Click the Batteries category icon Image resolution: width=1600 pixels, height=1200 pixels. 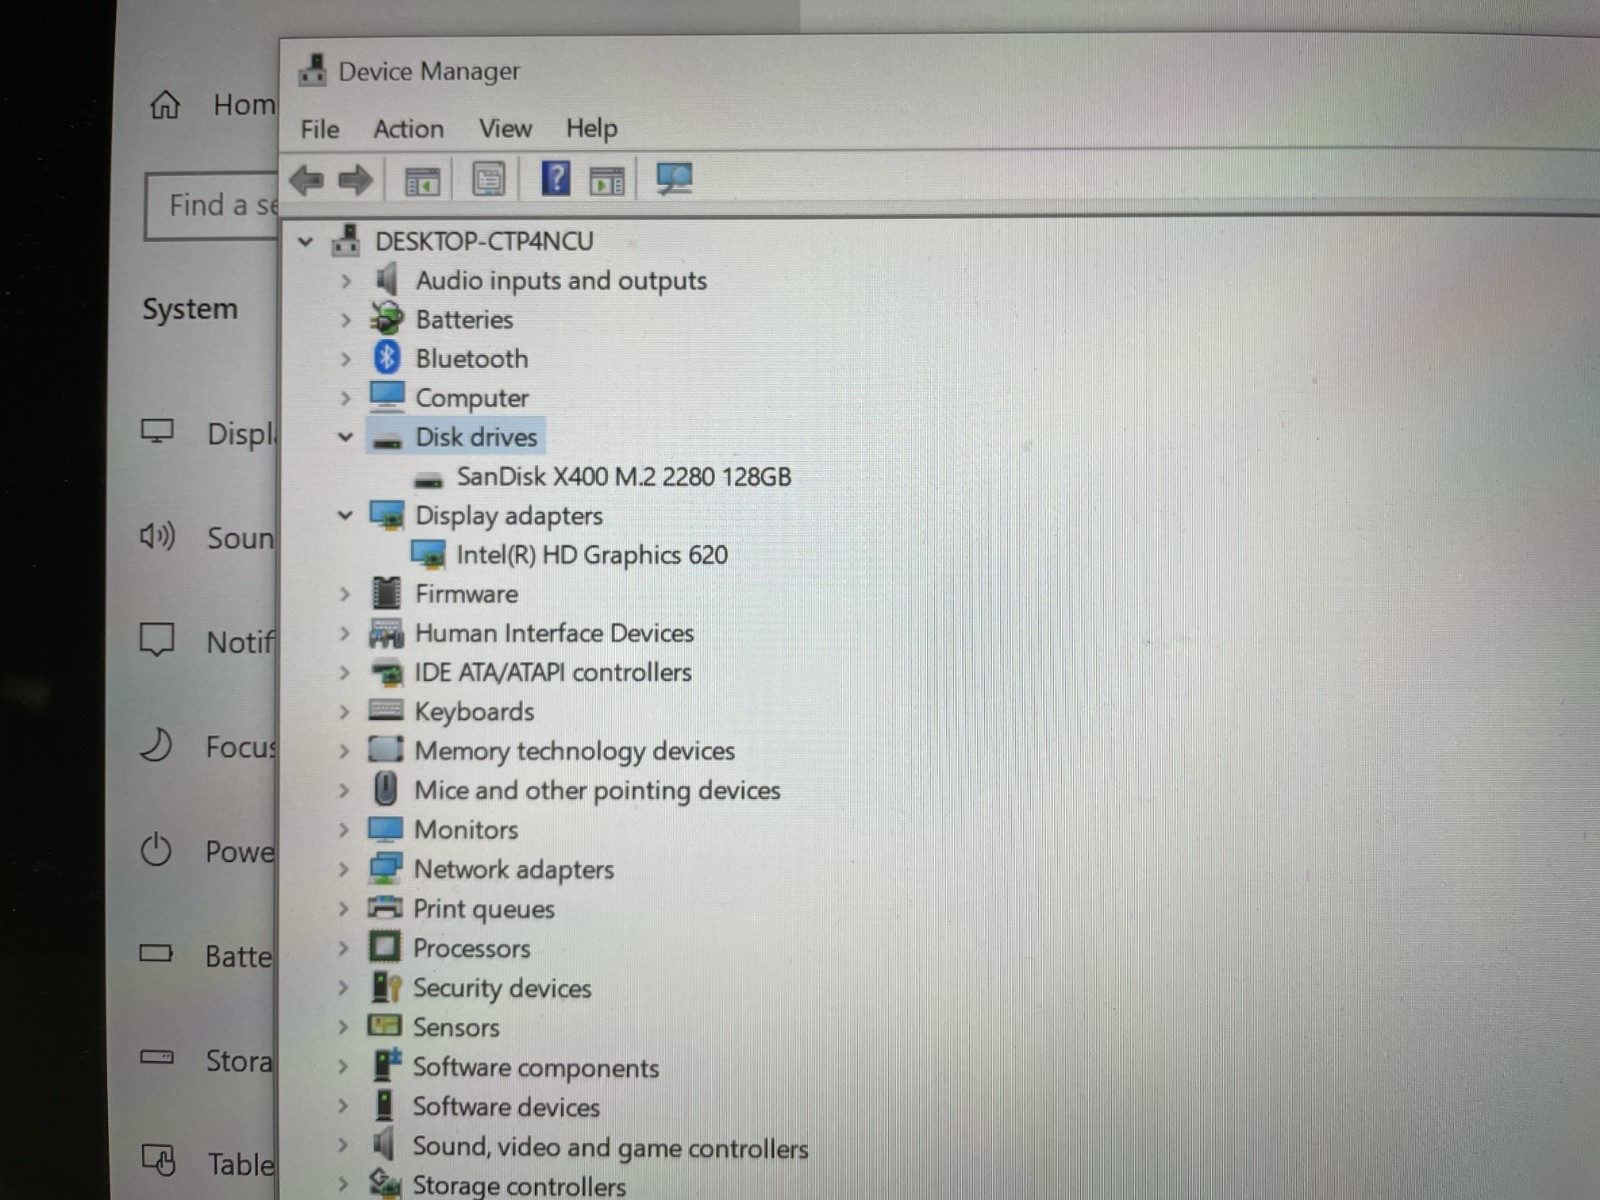pyautogui.click(x=386, y=319)
